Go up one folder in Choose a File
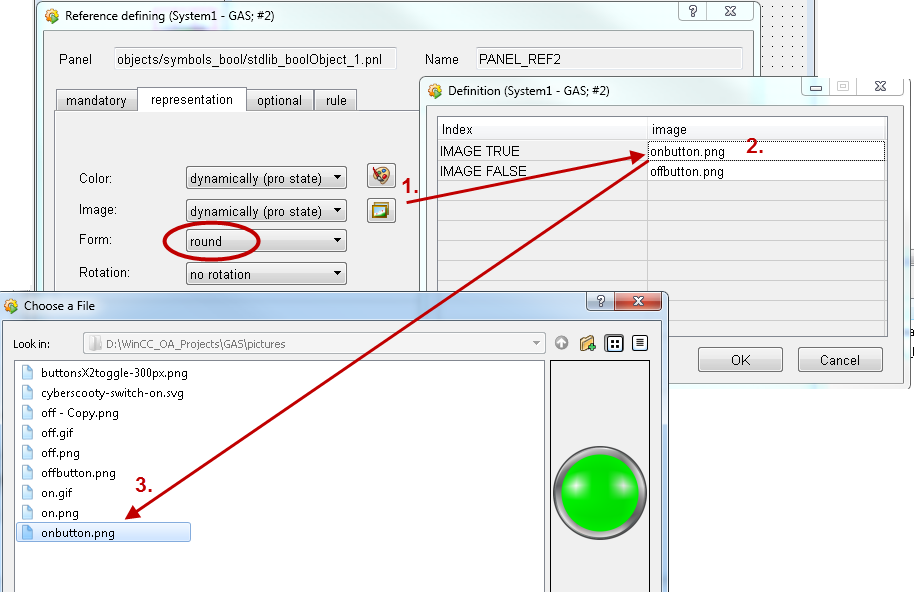The height and width of the screenshot is (592, 914). (561, 343)
